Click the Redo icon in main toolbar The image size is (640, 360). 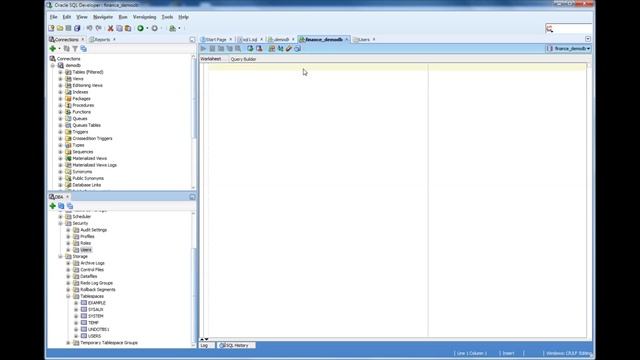98,28
